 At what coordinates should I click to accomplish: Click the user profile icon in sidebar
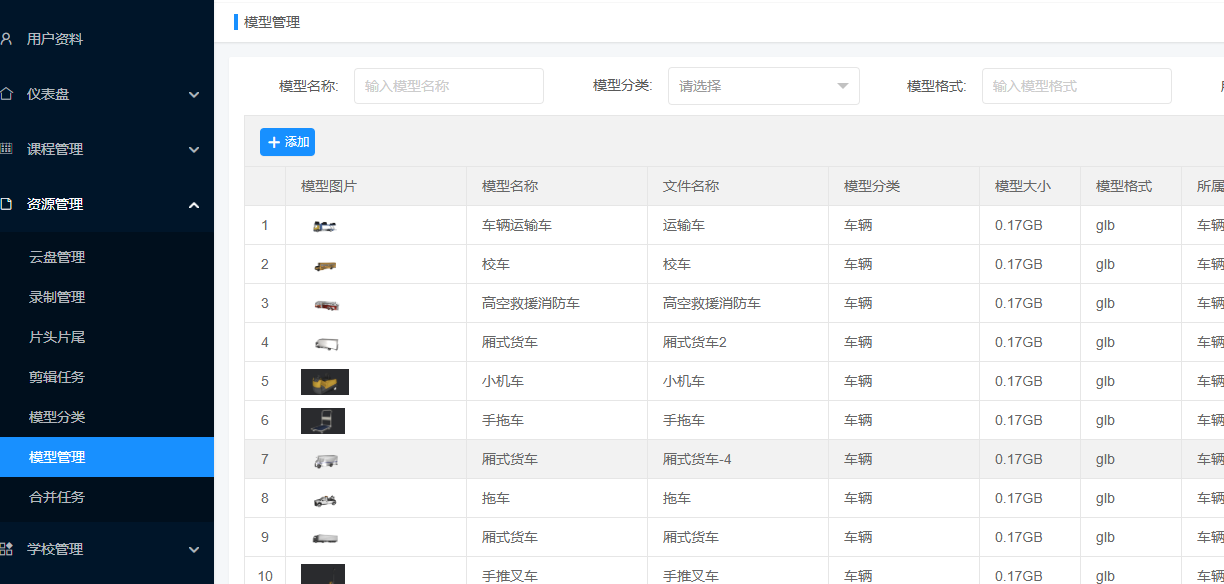pos(6,39)
